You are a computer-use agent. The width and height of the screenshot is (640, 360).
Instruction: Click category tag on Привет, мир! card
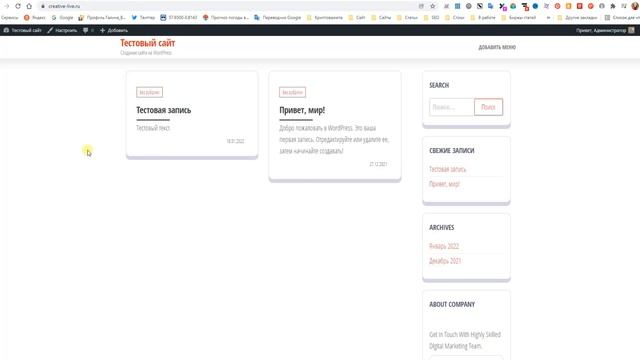292,92
